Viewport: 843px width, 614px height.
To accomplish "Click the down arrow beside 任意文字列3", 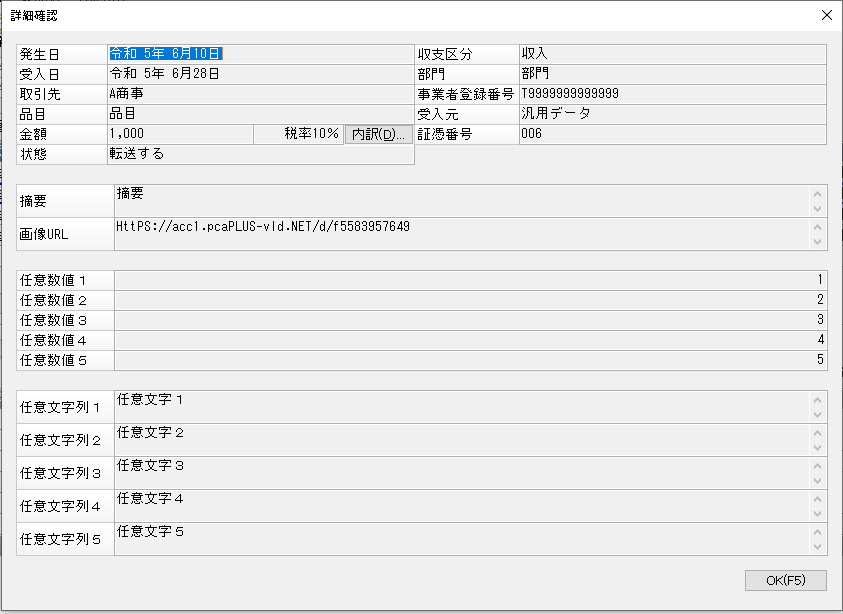I will click(817, 481).
